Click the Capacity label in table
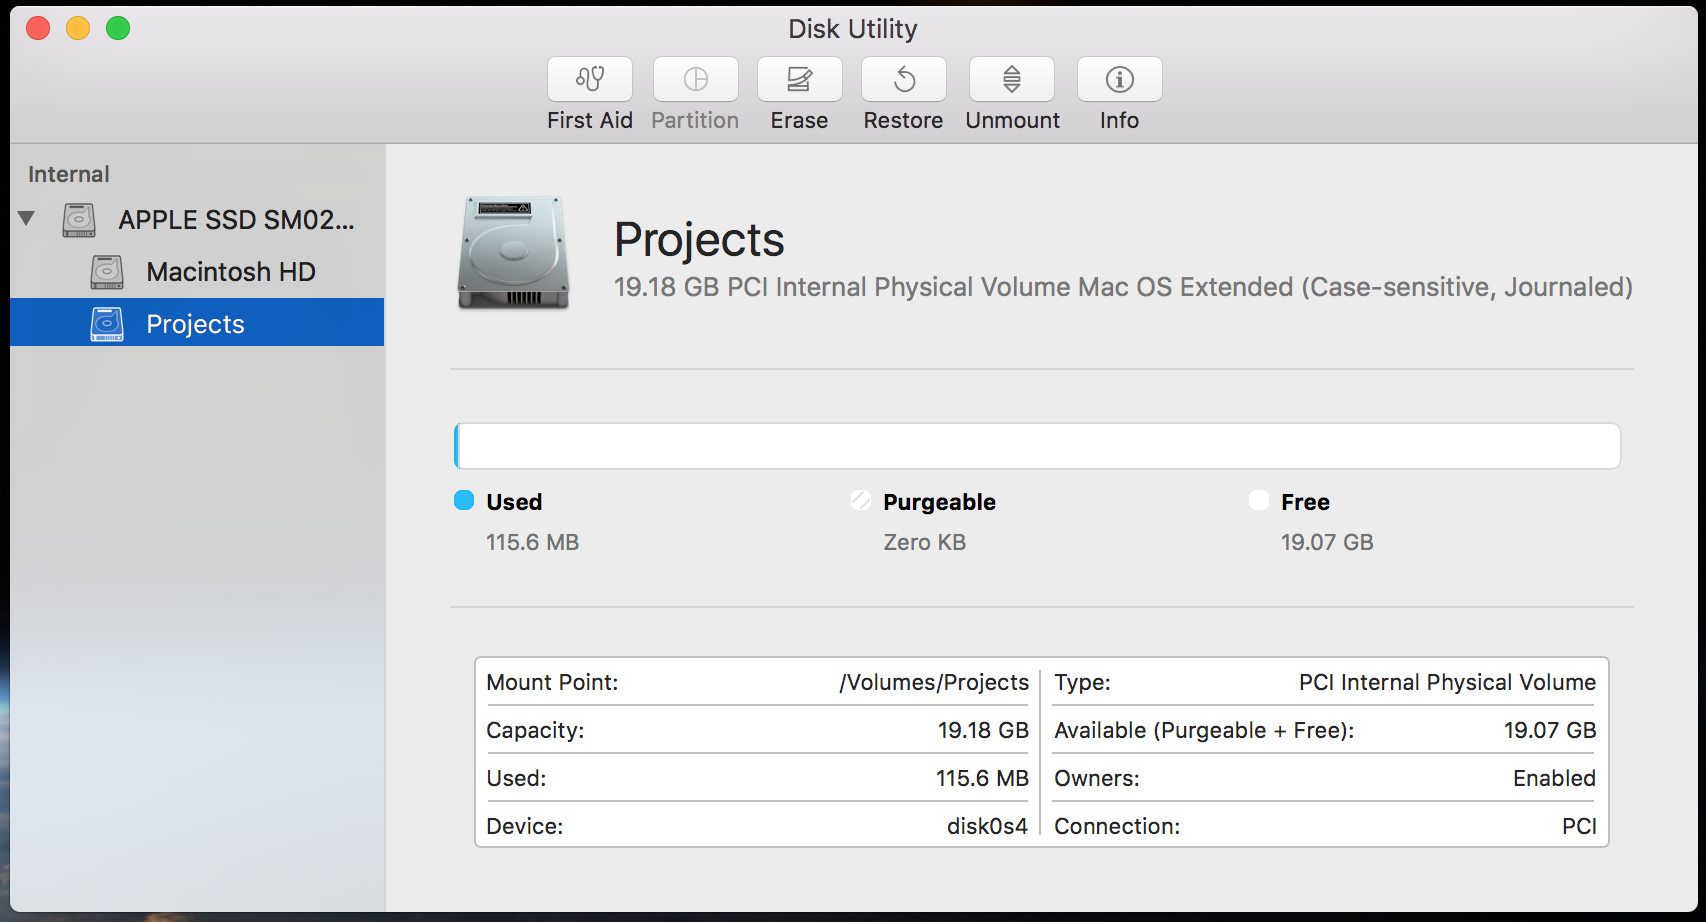1706x922 pixels. pos(535,731)
